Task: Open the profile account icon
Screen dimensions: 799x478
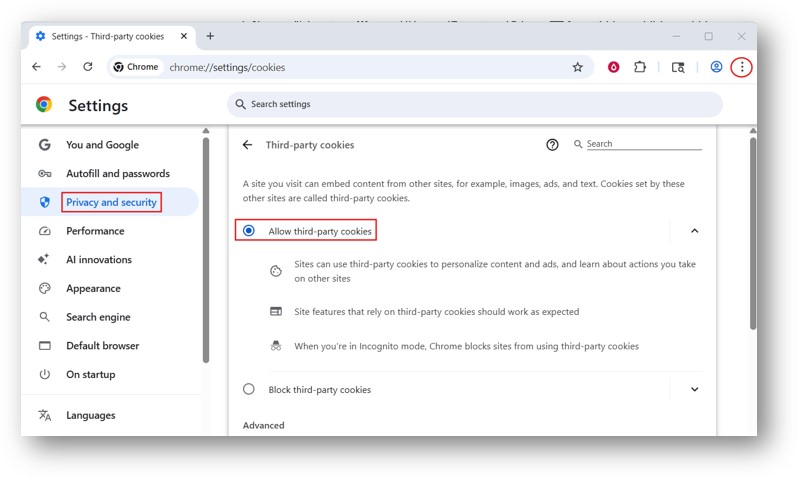Action: (x=716, y=67)
